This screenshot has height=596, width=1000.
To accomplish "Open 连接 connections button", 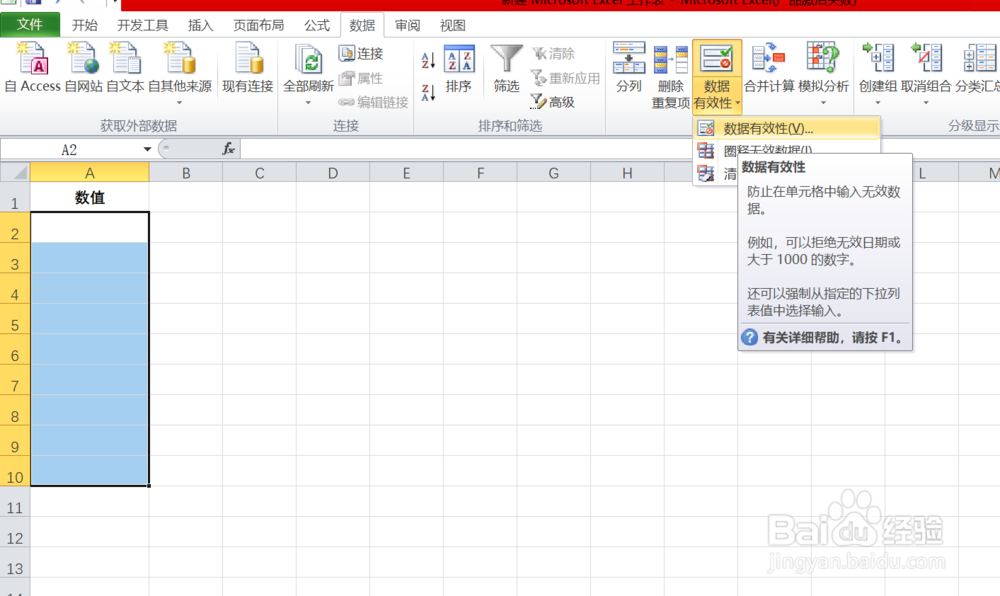I will tap(361, 54).
